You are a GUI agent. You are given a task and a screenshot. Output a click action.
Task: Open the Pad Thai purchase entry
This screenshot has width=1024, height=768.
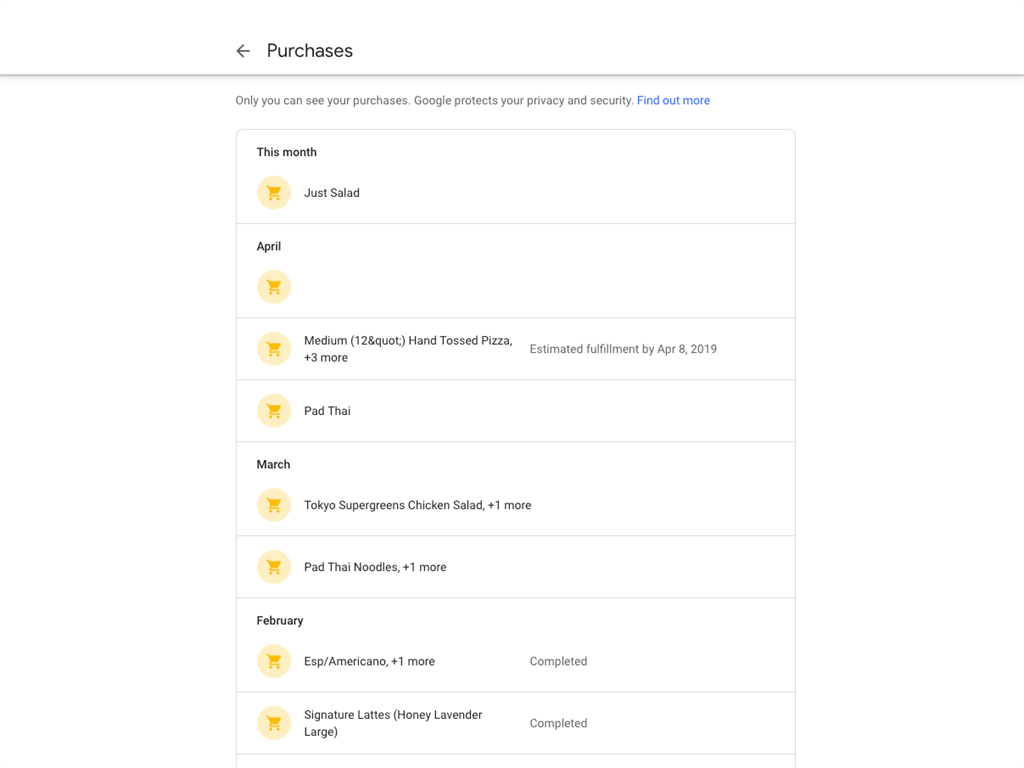click(327, 411)
